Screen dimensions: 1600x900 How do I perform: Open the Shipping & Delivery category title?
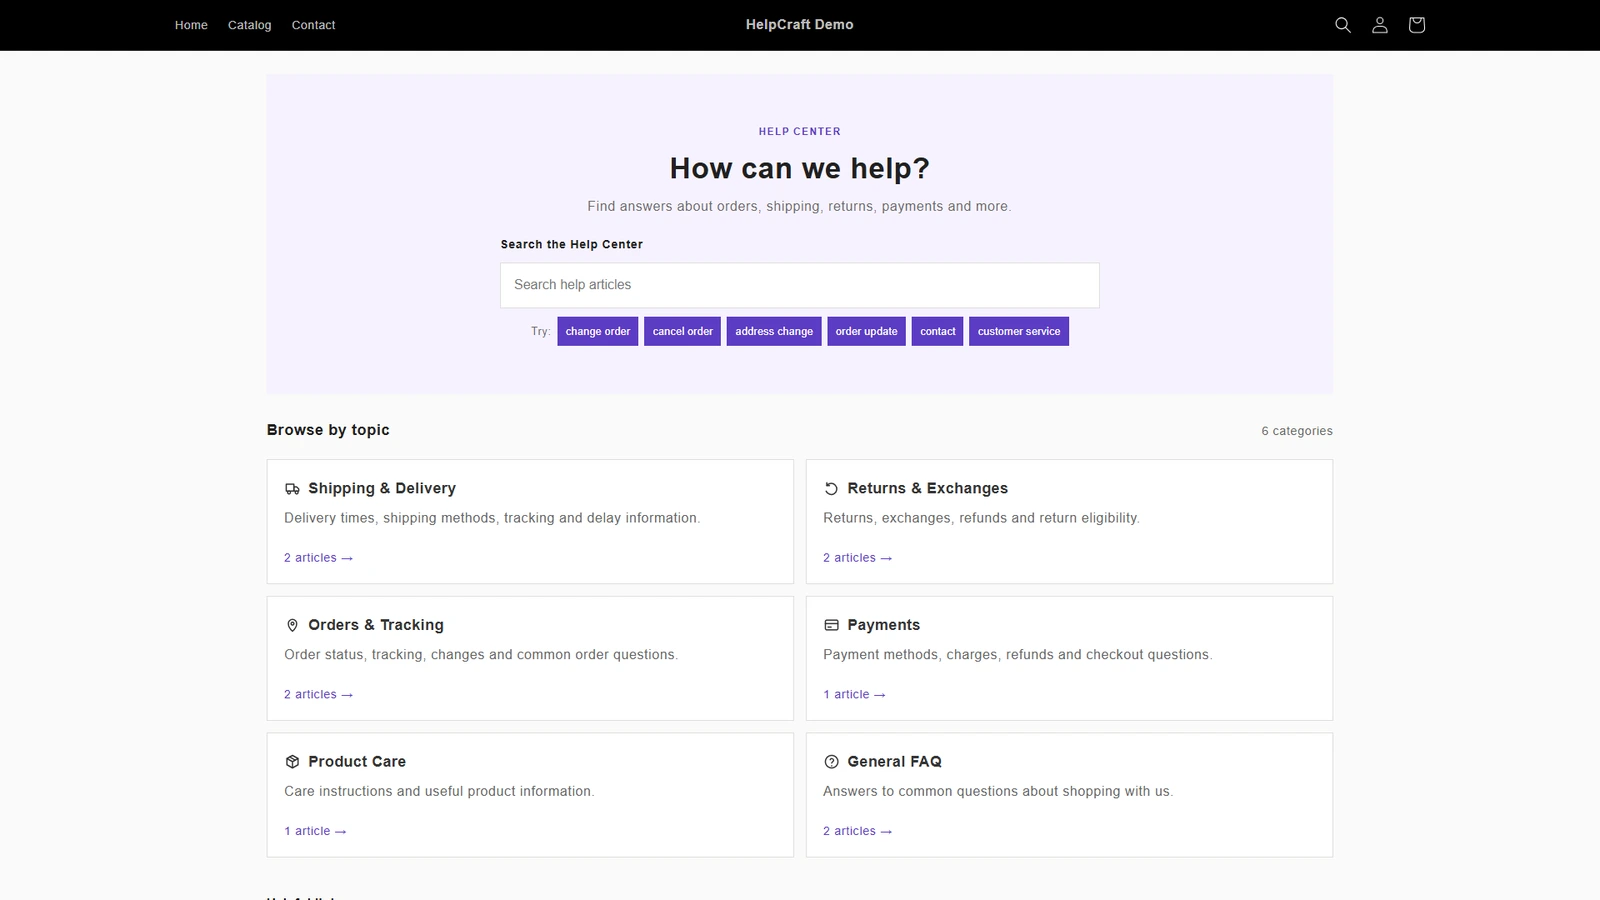click(382, 489)
